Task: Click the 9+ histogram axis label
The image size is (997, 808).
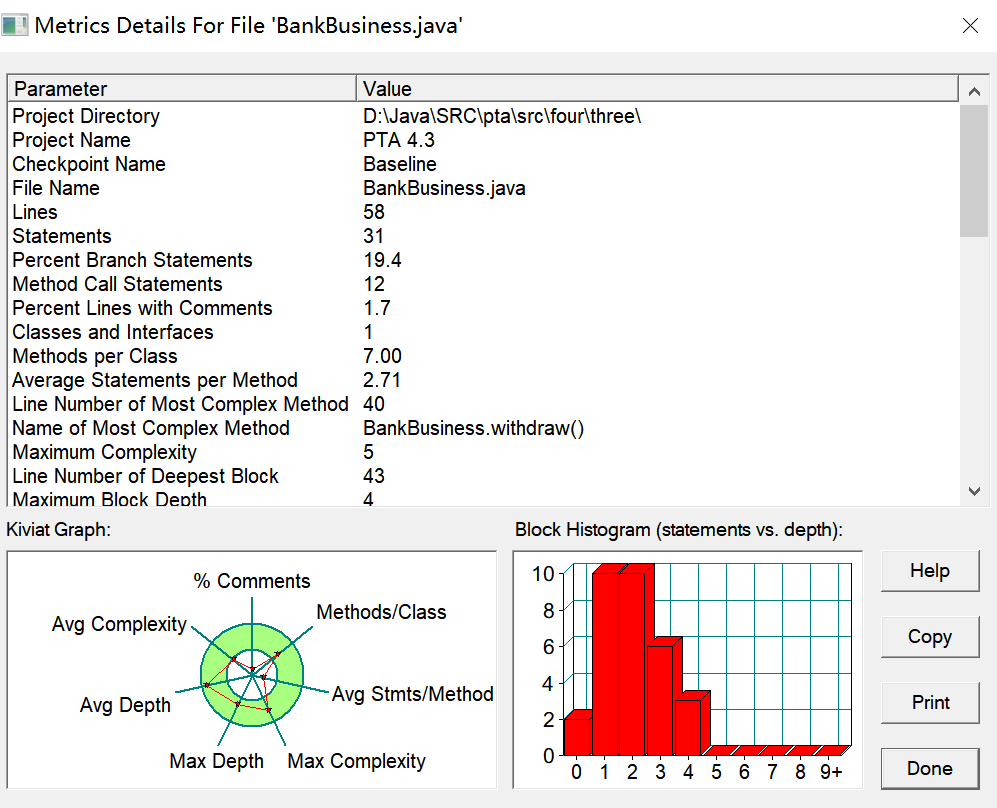Action: click(831, 772)
